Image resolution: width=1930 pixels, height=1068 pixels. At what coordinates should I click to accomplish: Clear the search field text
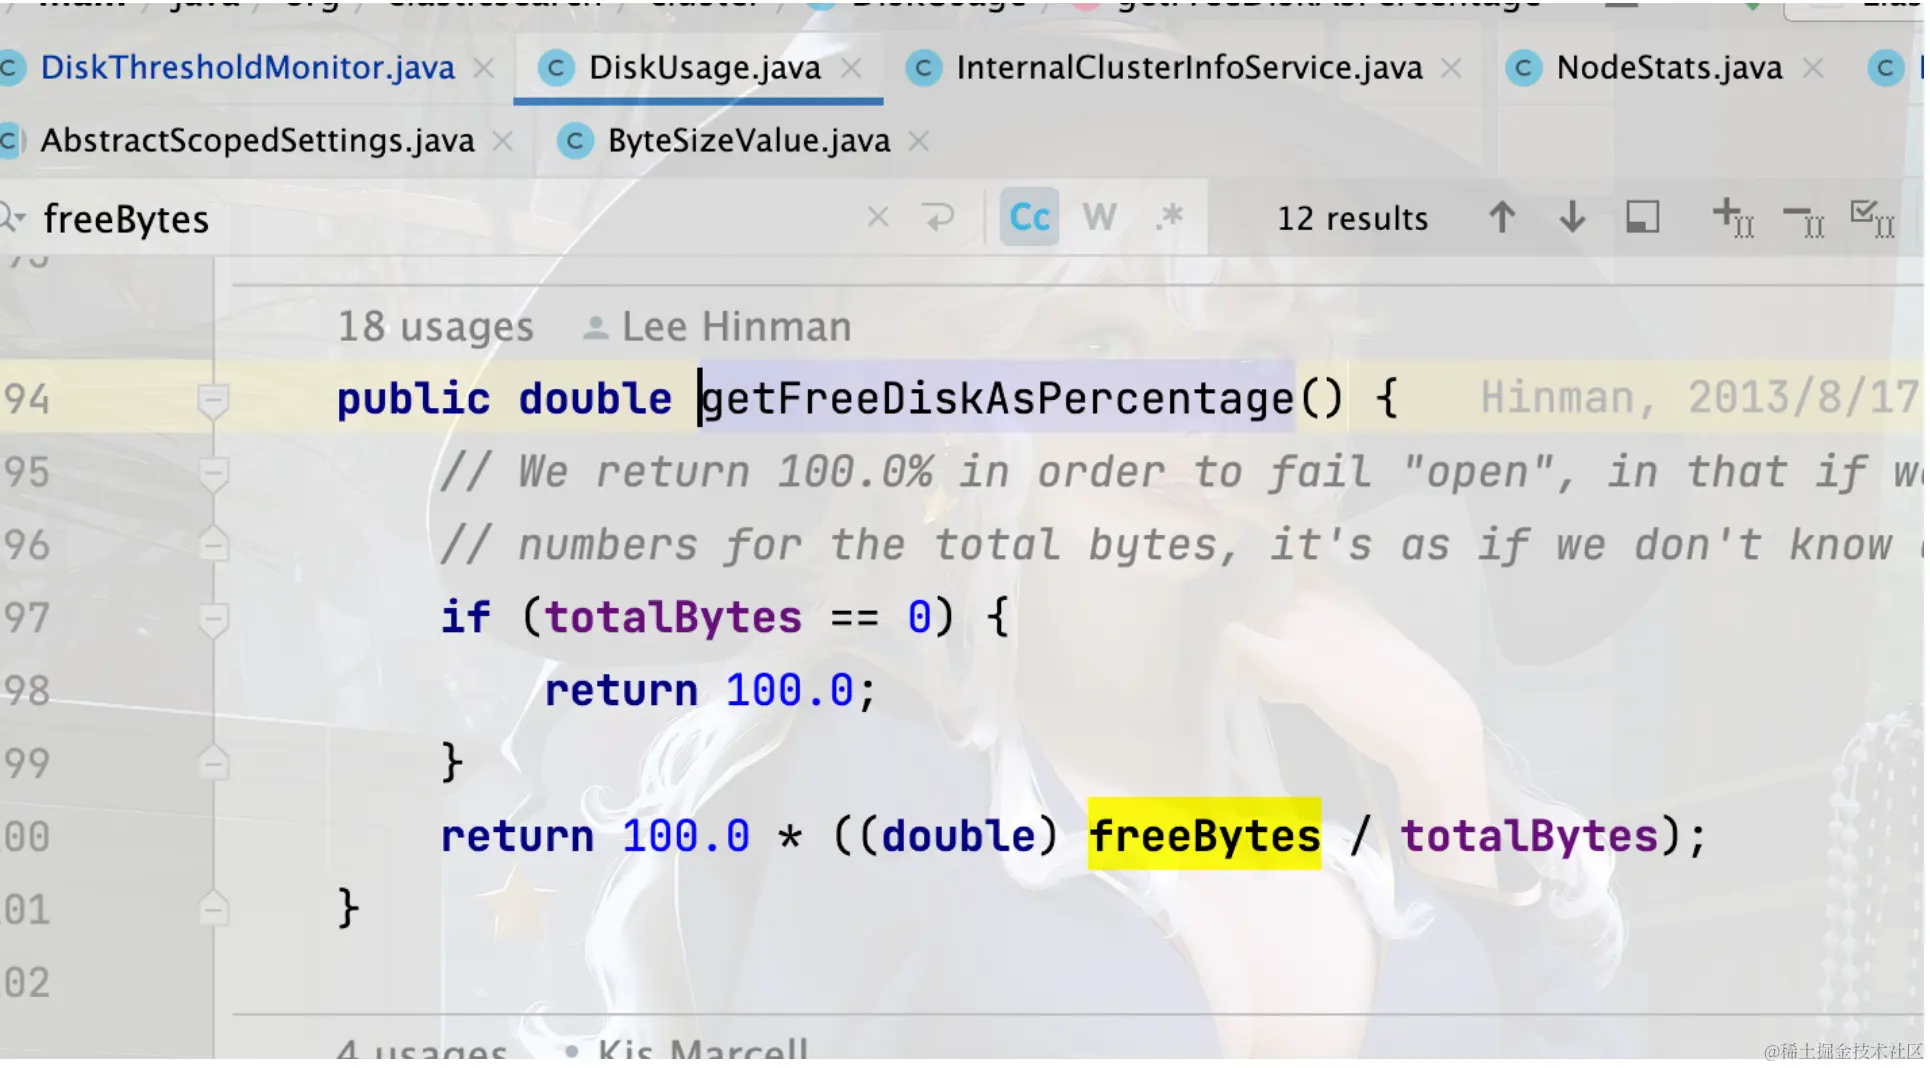pos(878,217)
